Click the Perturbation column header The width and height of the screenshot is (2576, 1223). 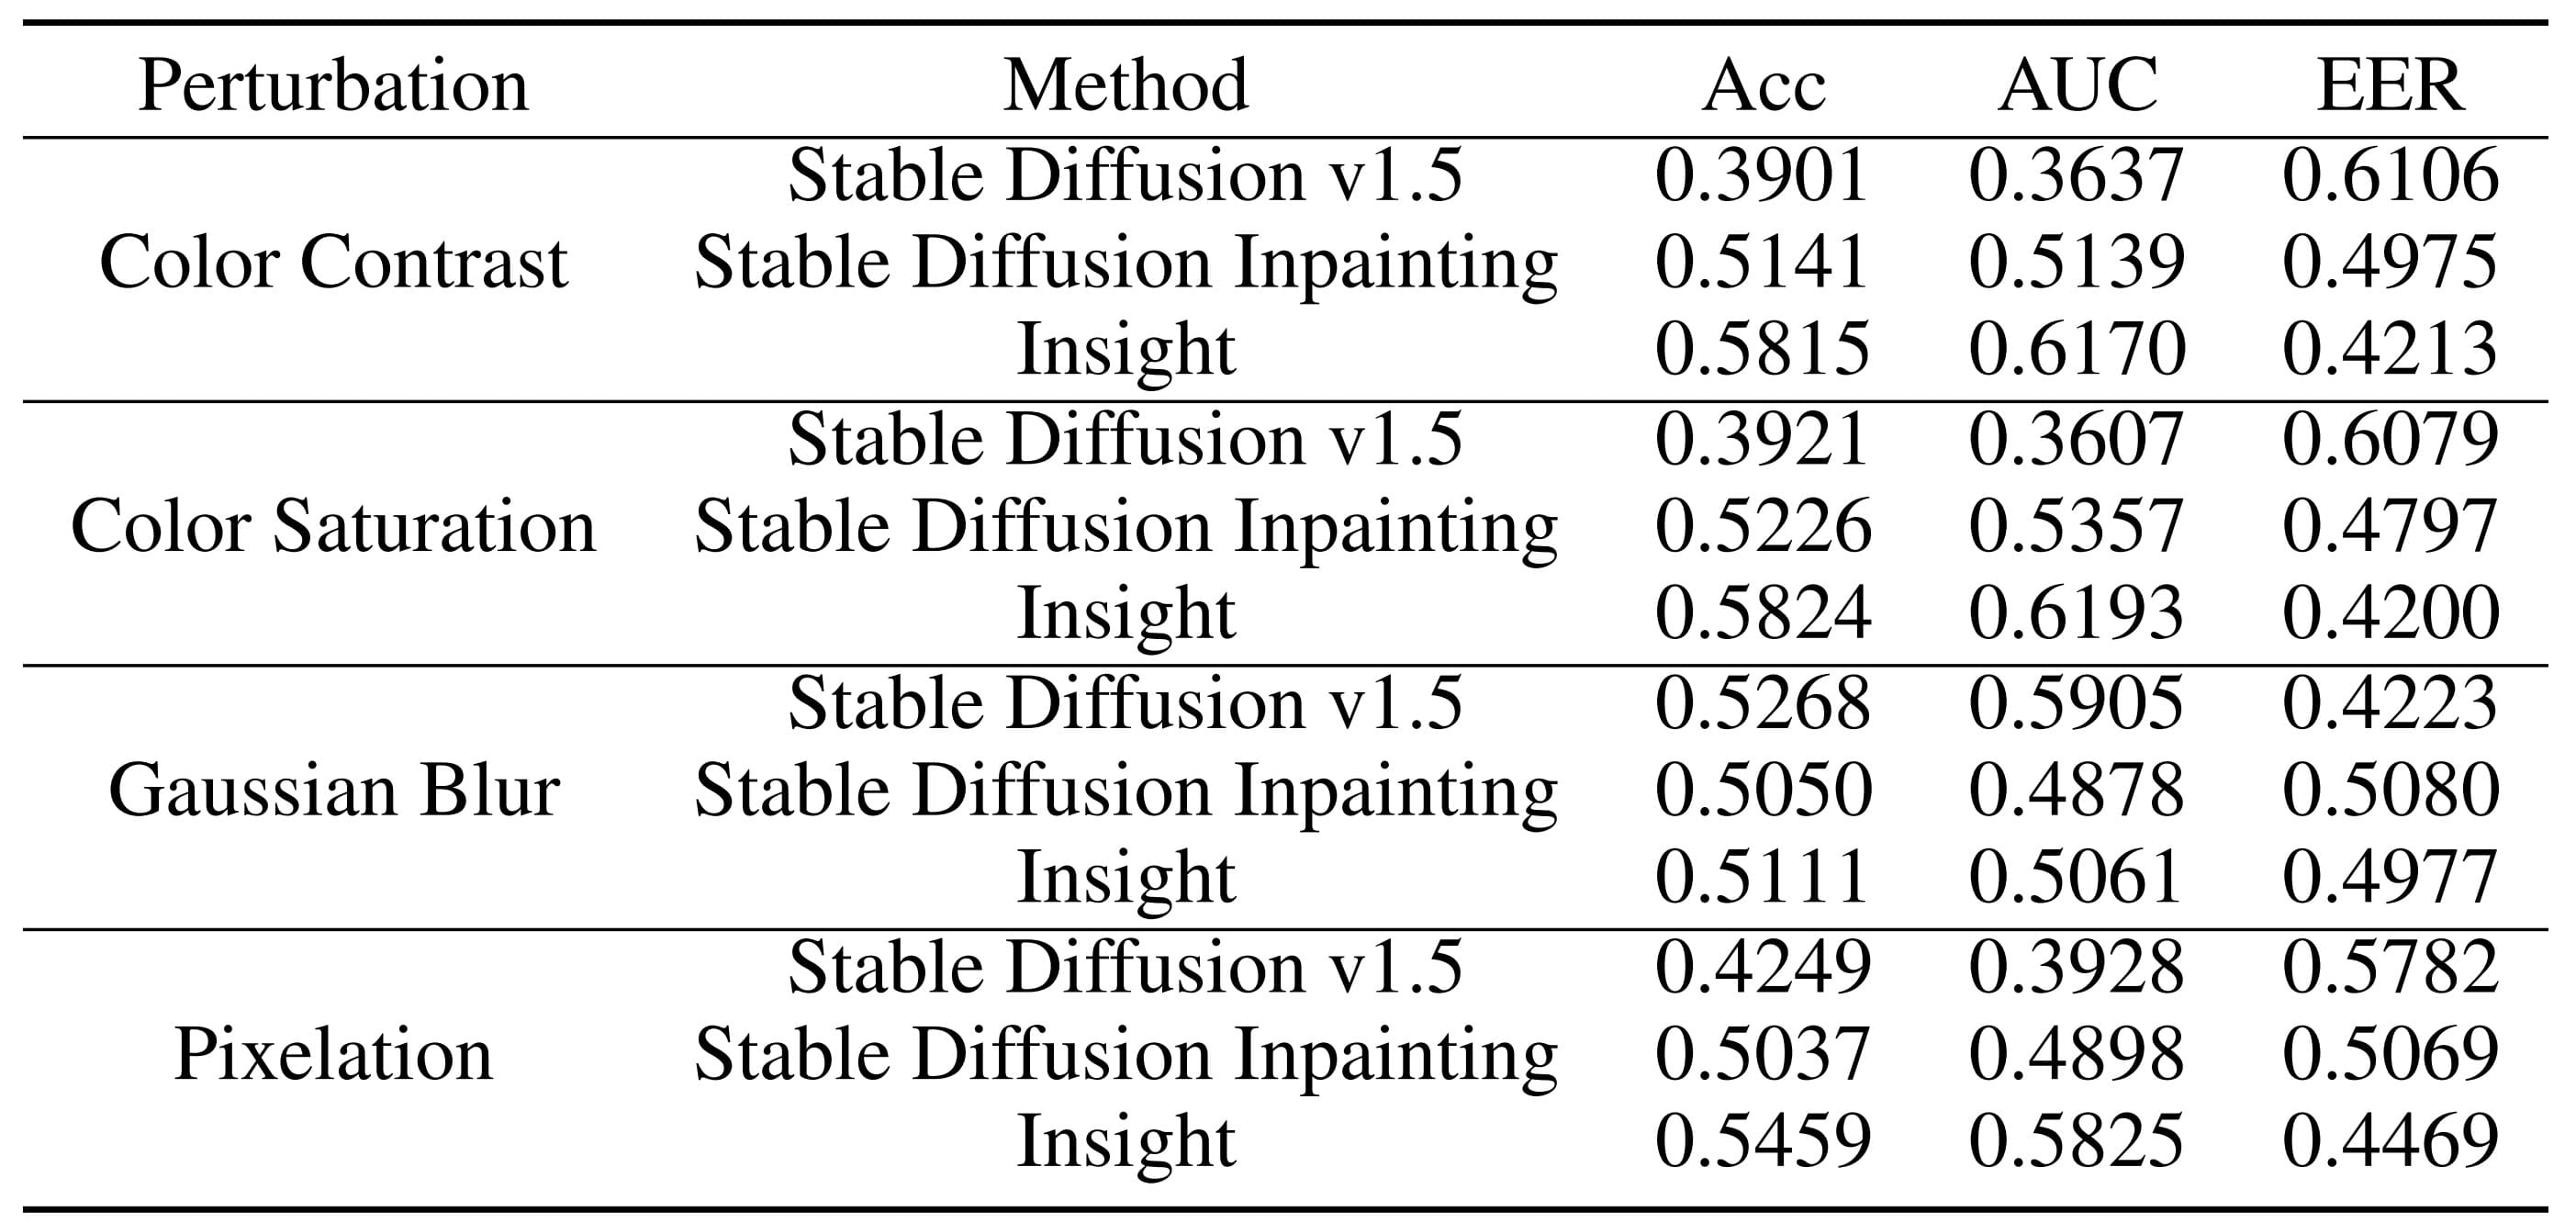coord(333,86)
